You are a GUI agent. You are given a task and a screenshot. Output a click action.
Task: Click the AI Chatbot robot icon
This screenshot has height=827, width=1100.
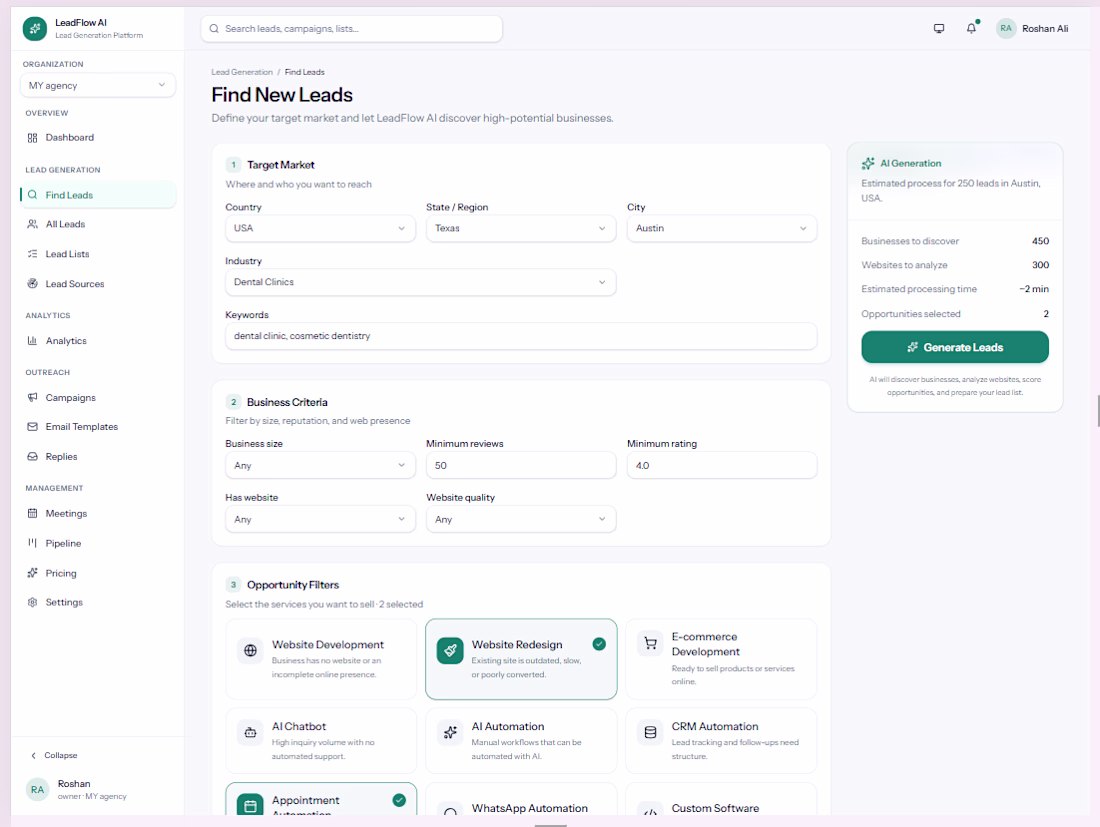[x=250, y=732]
